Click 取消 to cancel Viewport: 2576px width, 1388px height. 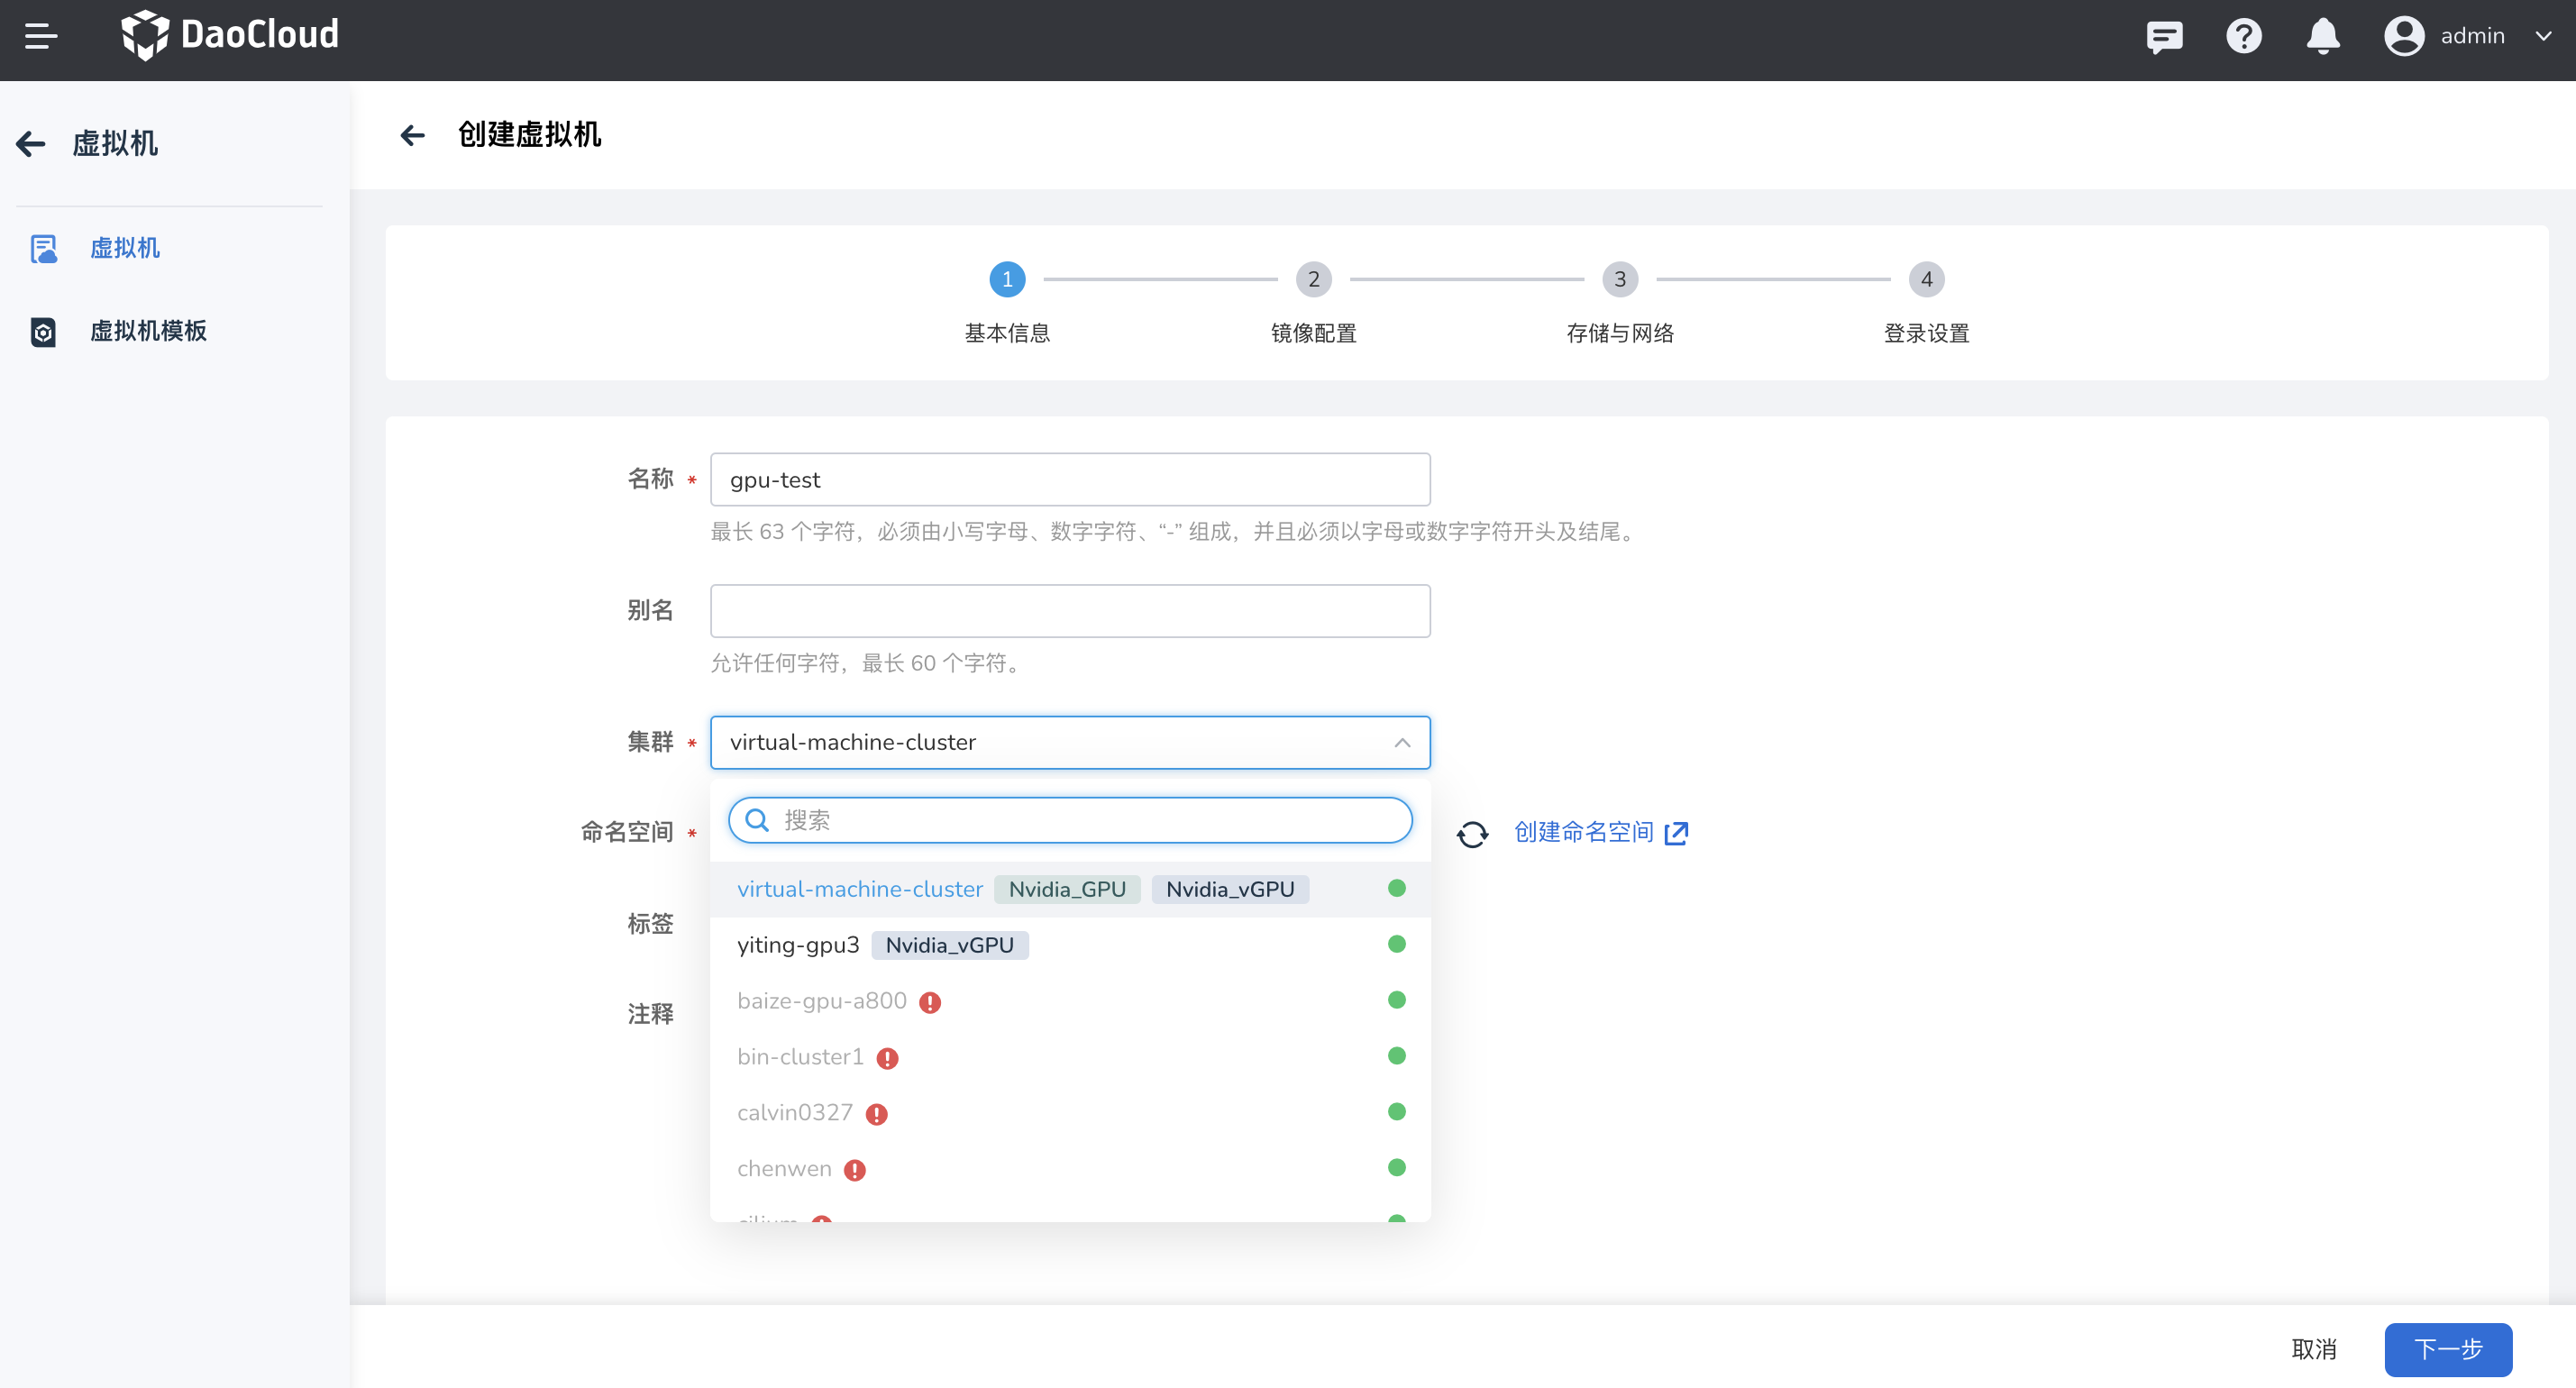click(2314, 1350)
